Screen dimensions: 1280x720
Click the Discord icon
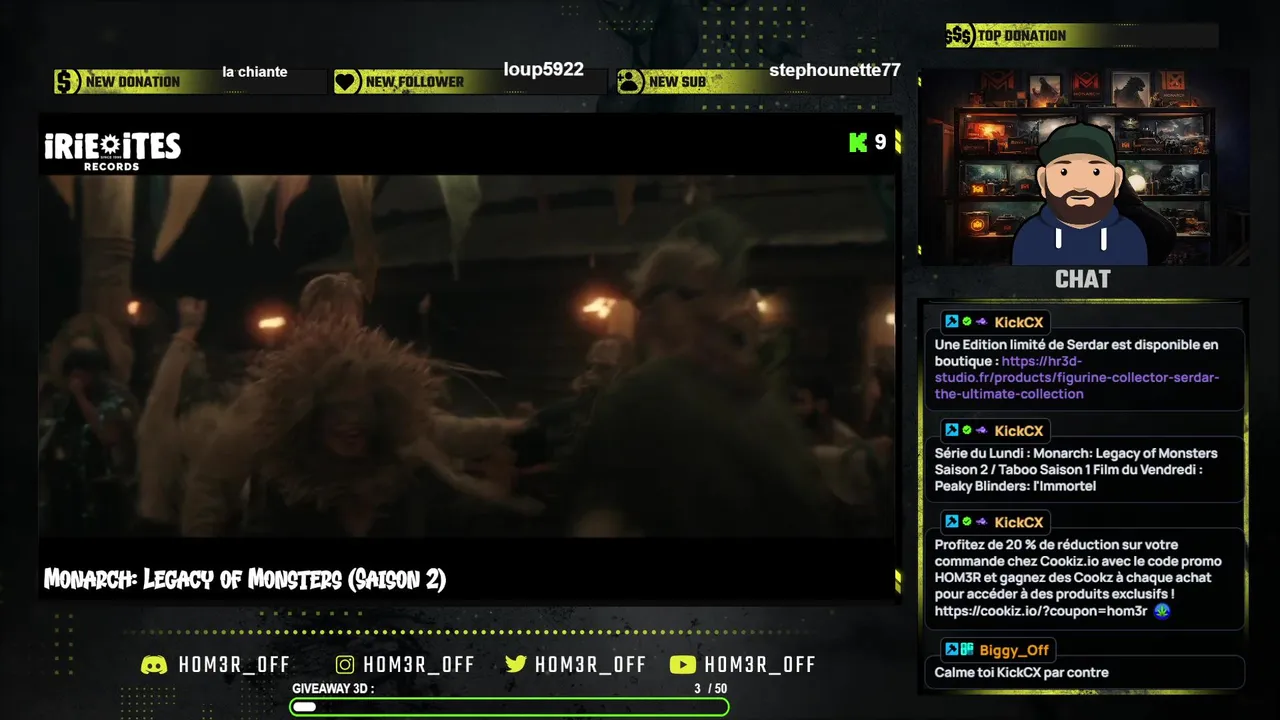click(x=154, y=665)
